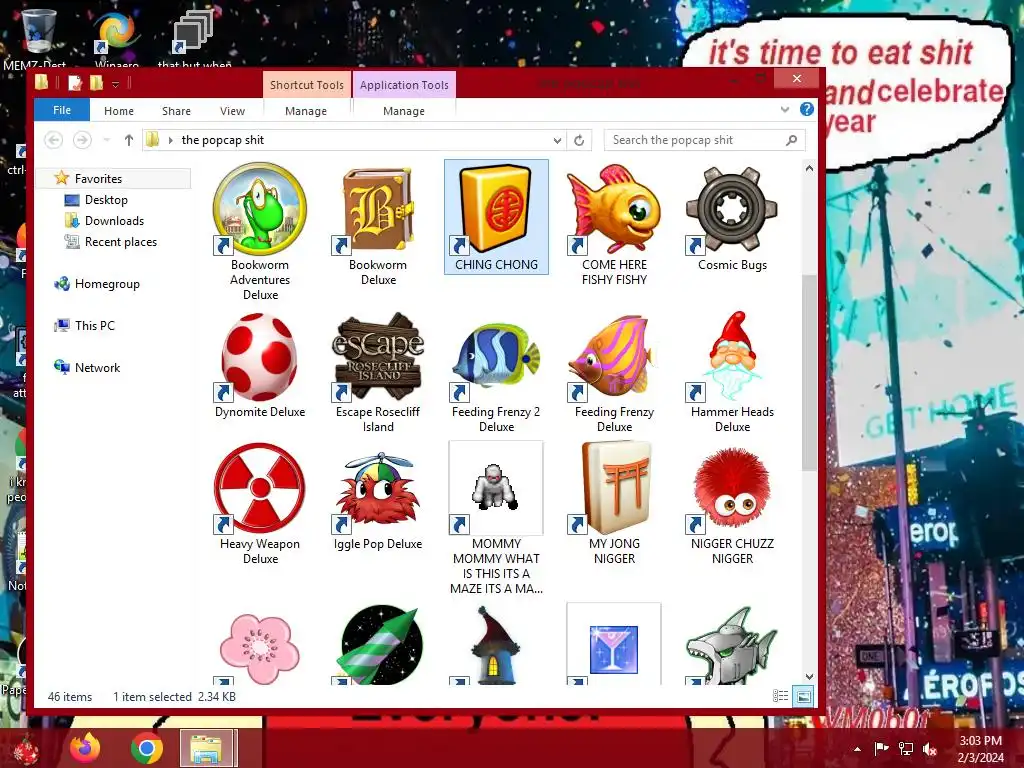The image size is (1024, 768).
Task: Click the vertical scrollbar down arrow
Action: [809, 677]
